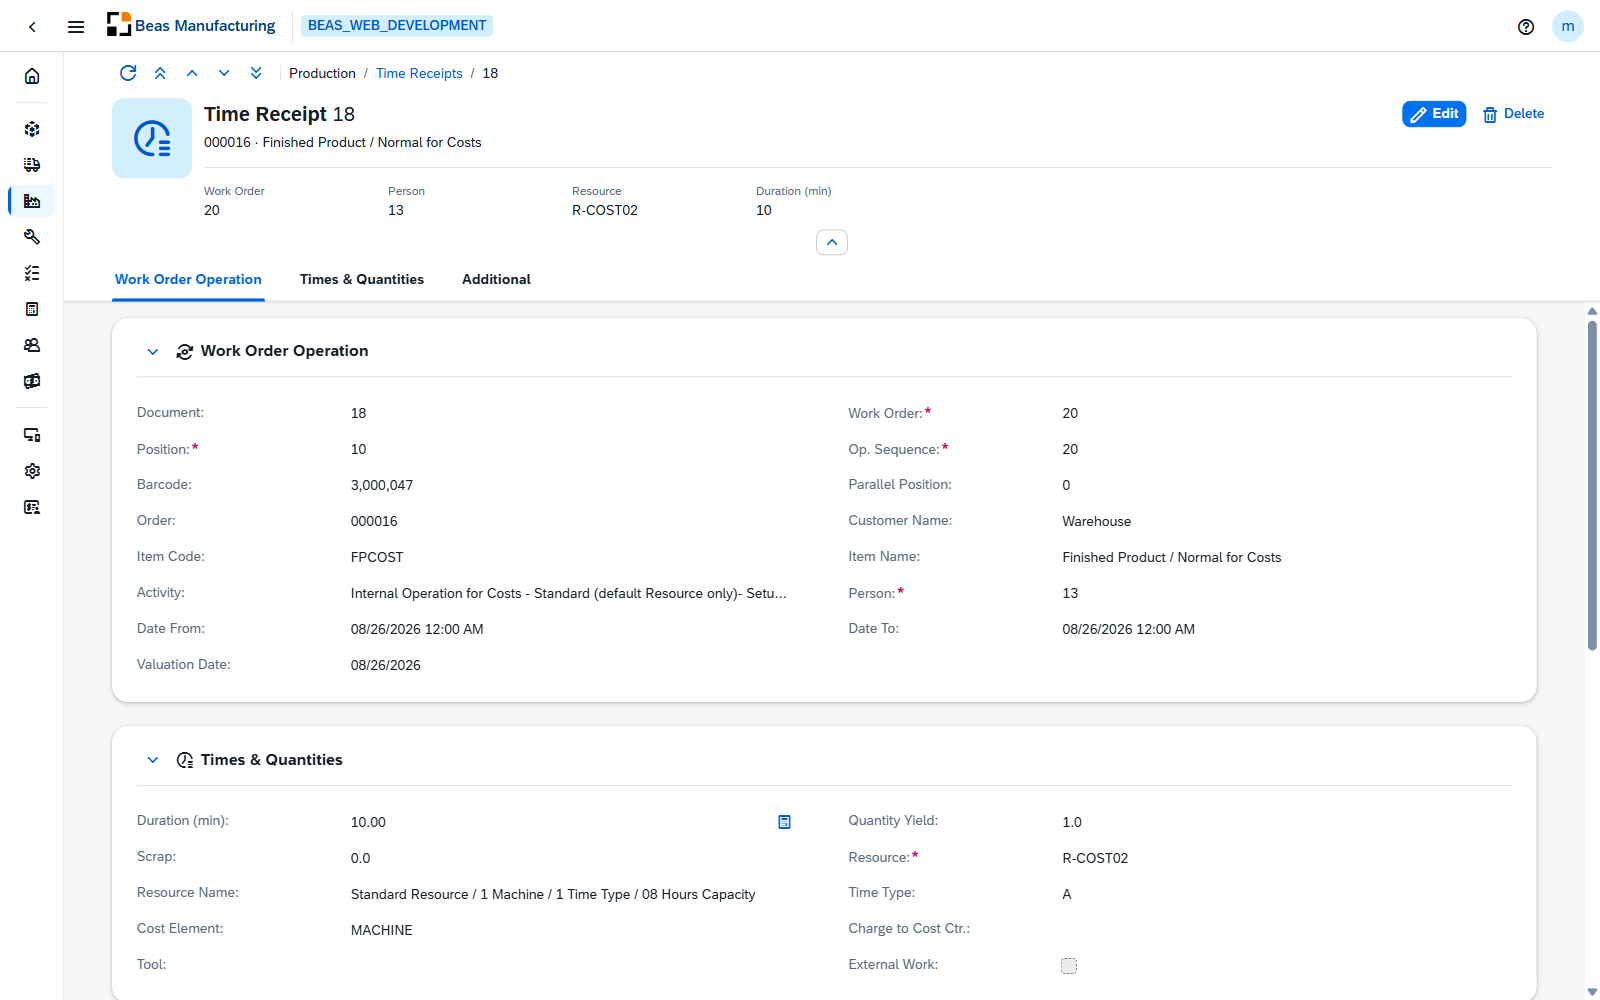The height and width of the screenshot is (1000, 1600).
Task: Collapse the Times & Quantities panel
Action: pos(153,760)
